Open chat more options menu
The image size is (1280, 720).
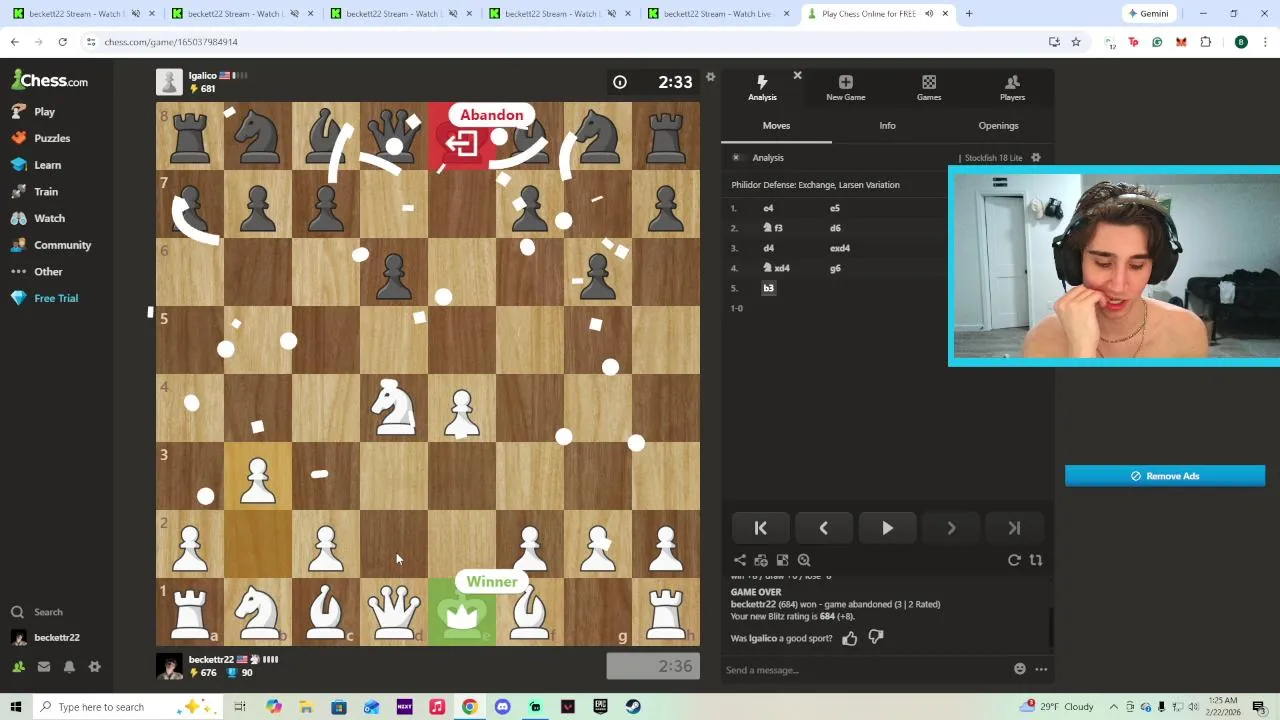1041,669
